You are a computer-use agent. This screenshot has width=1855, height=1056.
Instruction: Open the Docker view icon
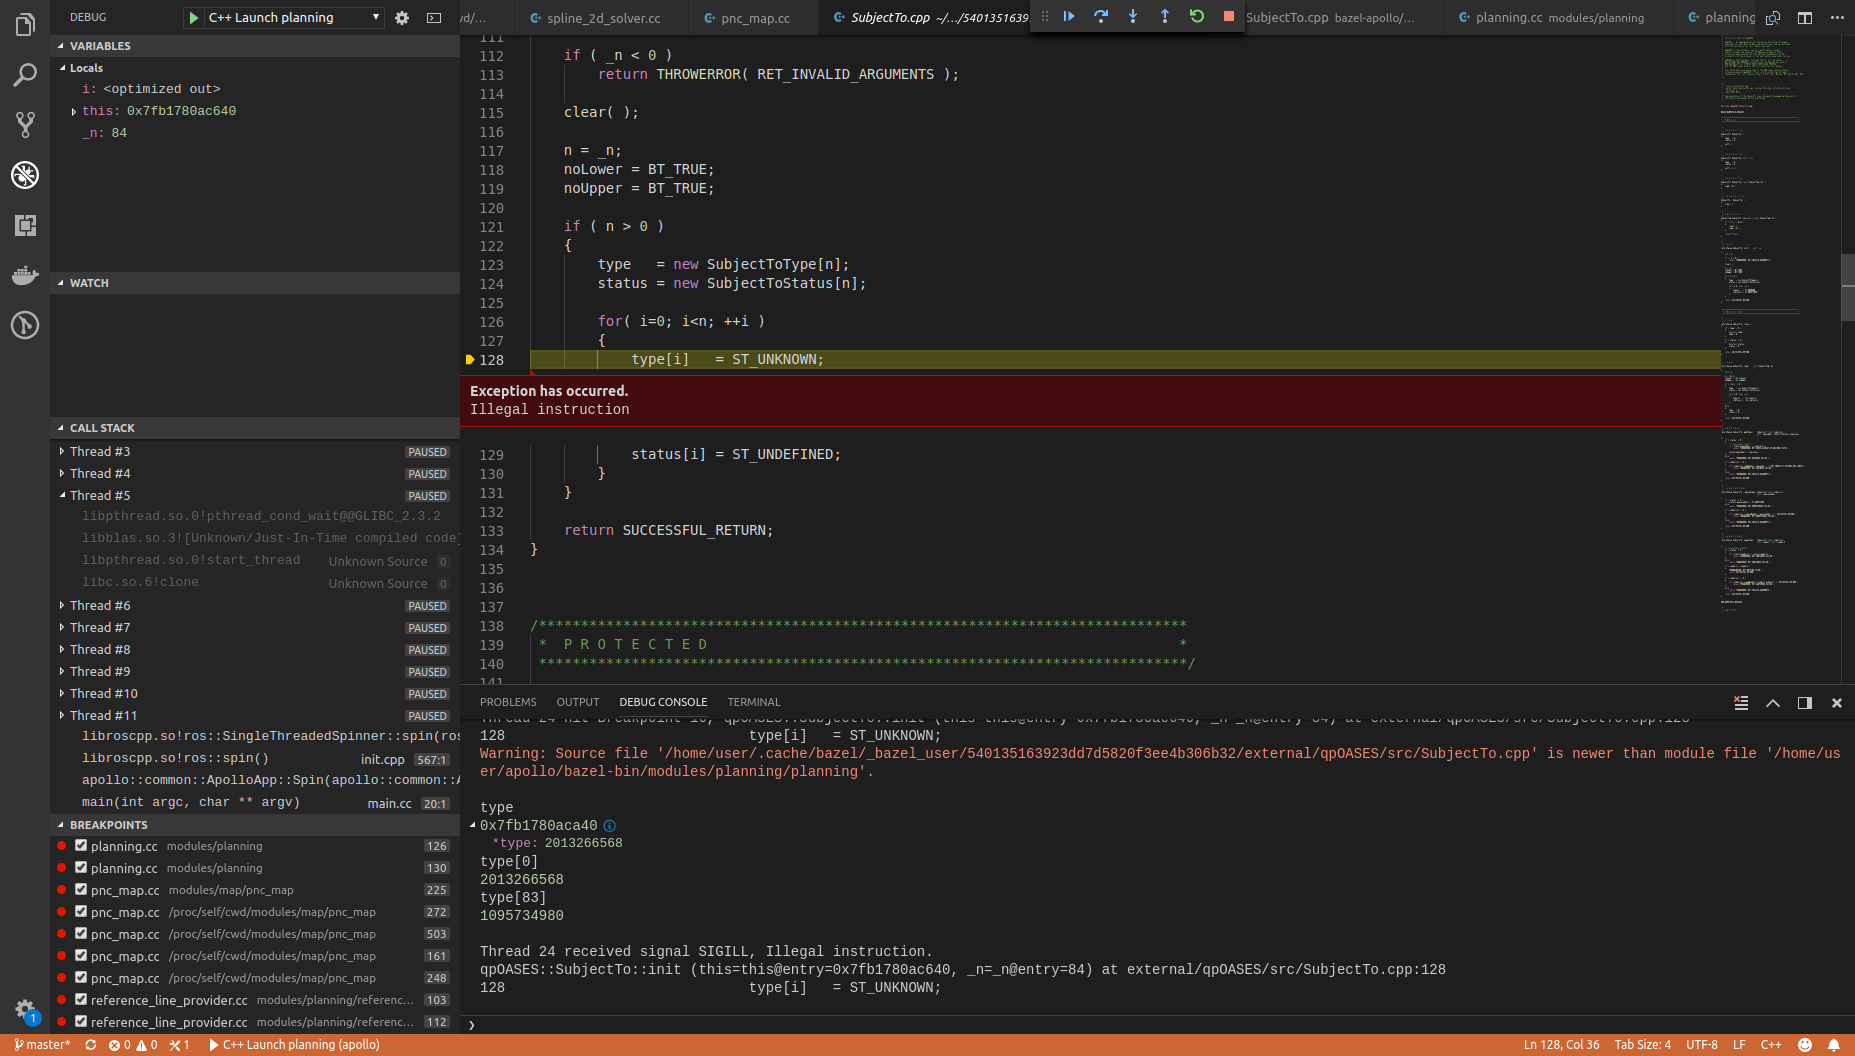(x=25, y=275)
